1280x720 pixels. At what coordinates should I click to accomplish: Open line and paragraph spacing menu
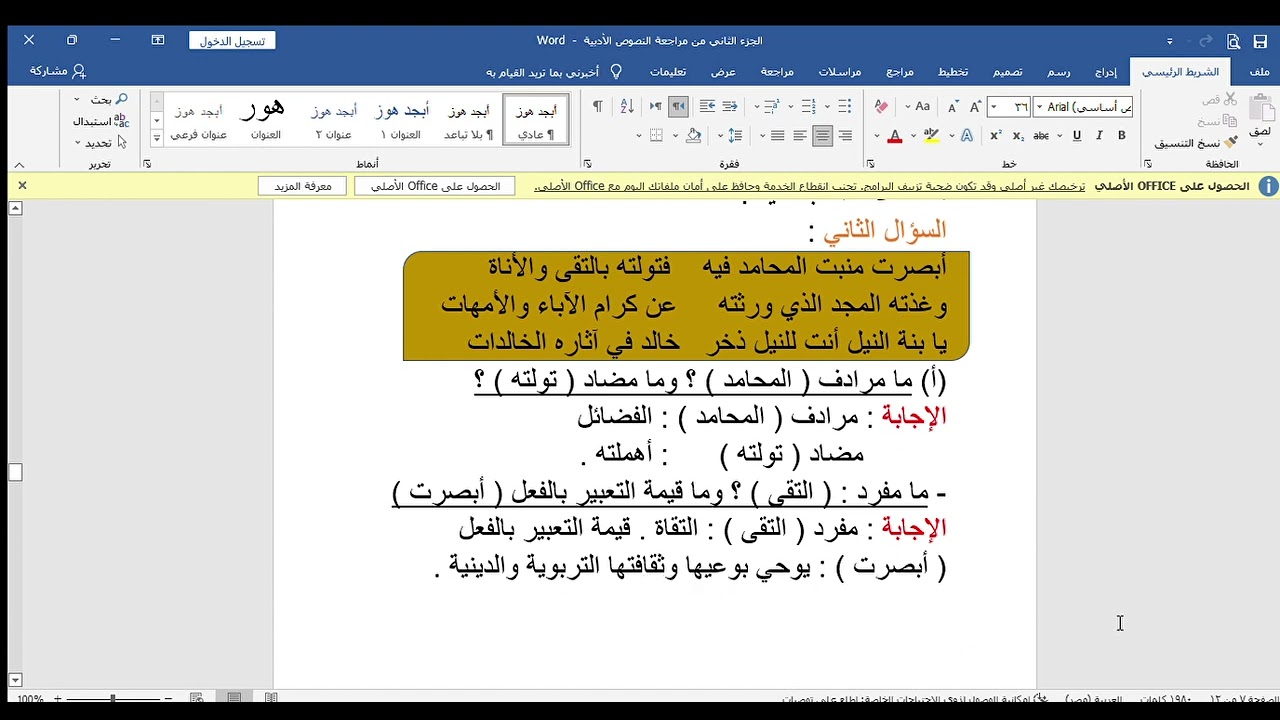click(x=736, y=136)
